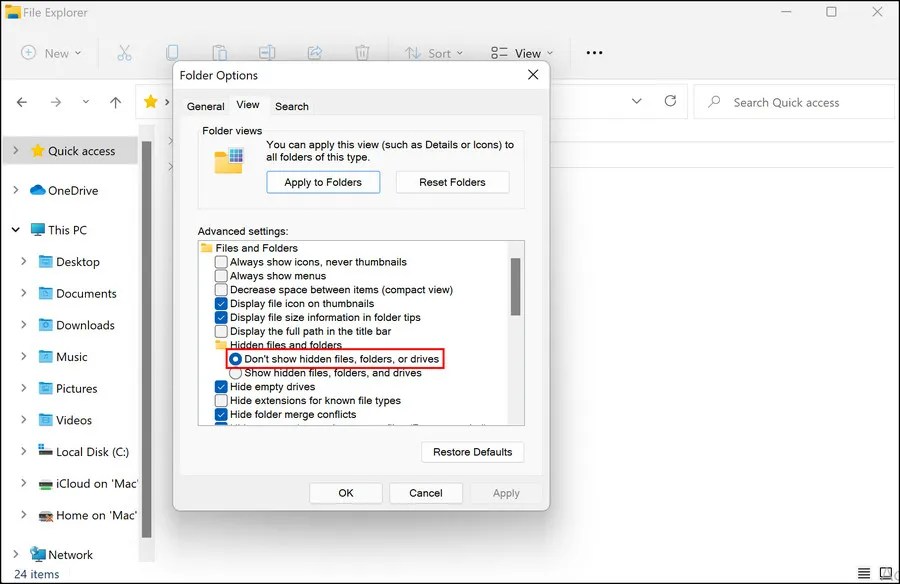Collapse This PC in the sidebar

[15, 229]
